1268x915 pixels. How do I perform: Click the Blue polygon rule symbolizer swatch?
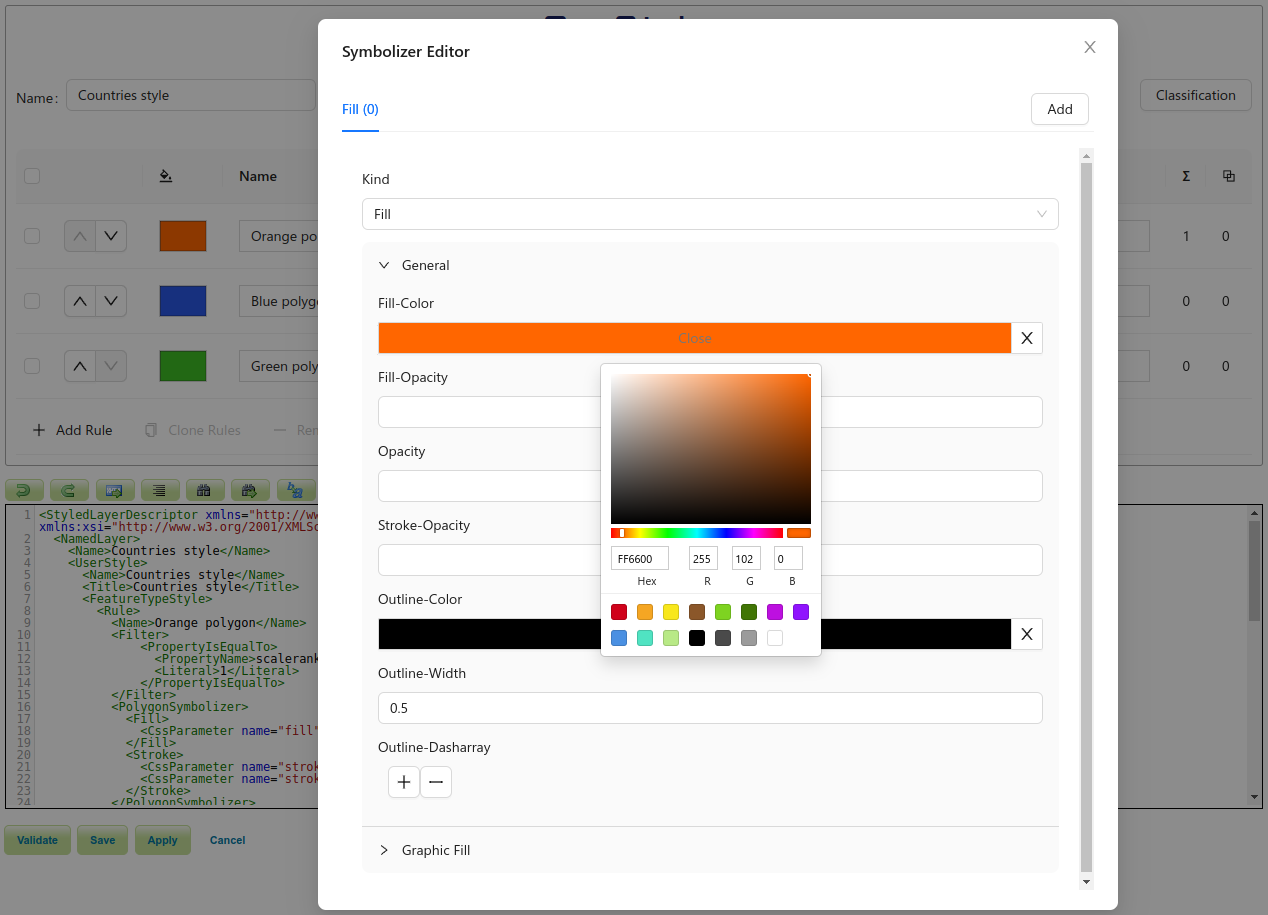point(183,301)
